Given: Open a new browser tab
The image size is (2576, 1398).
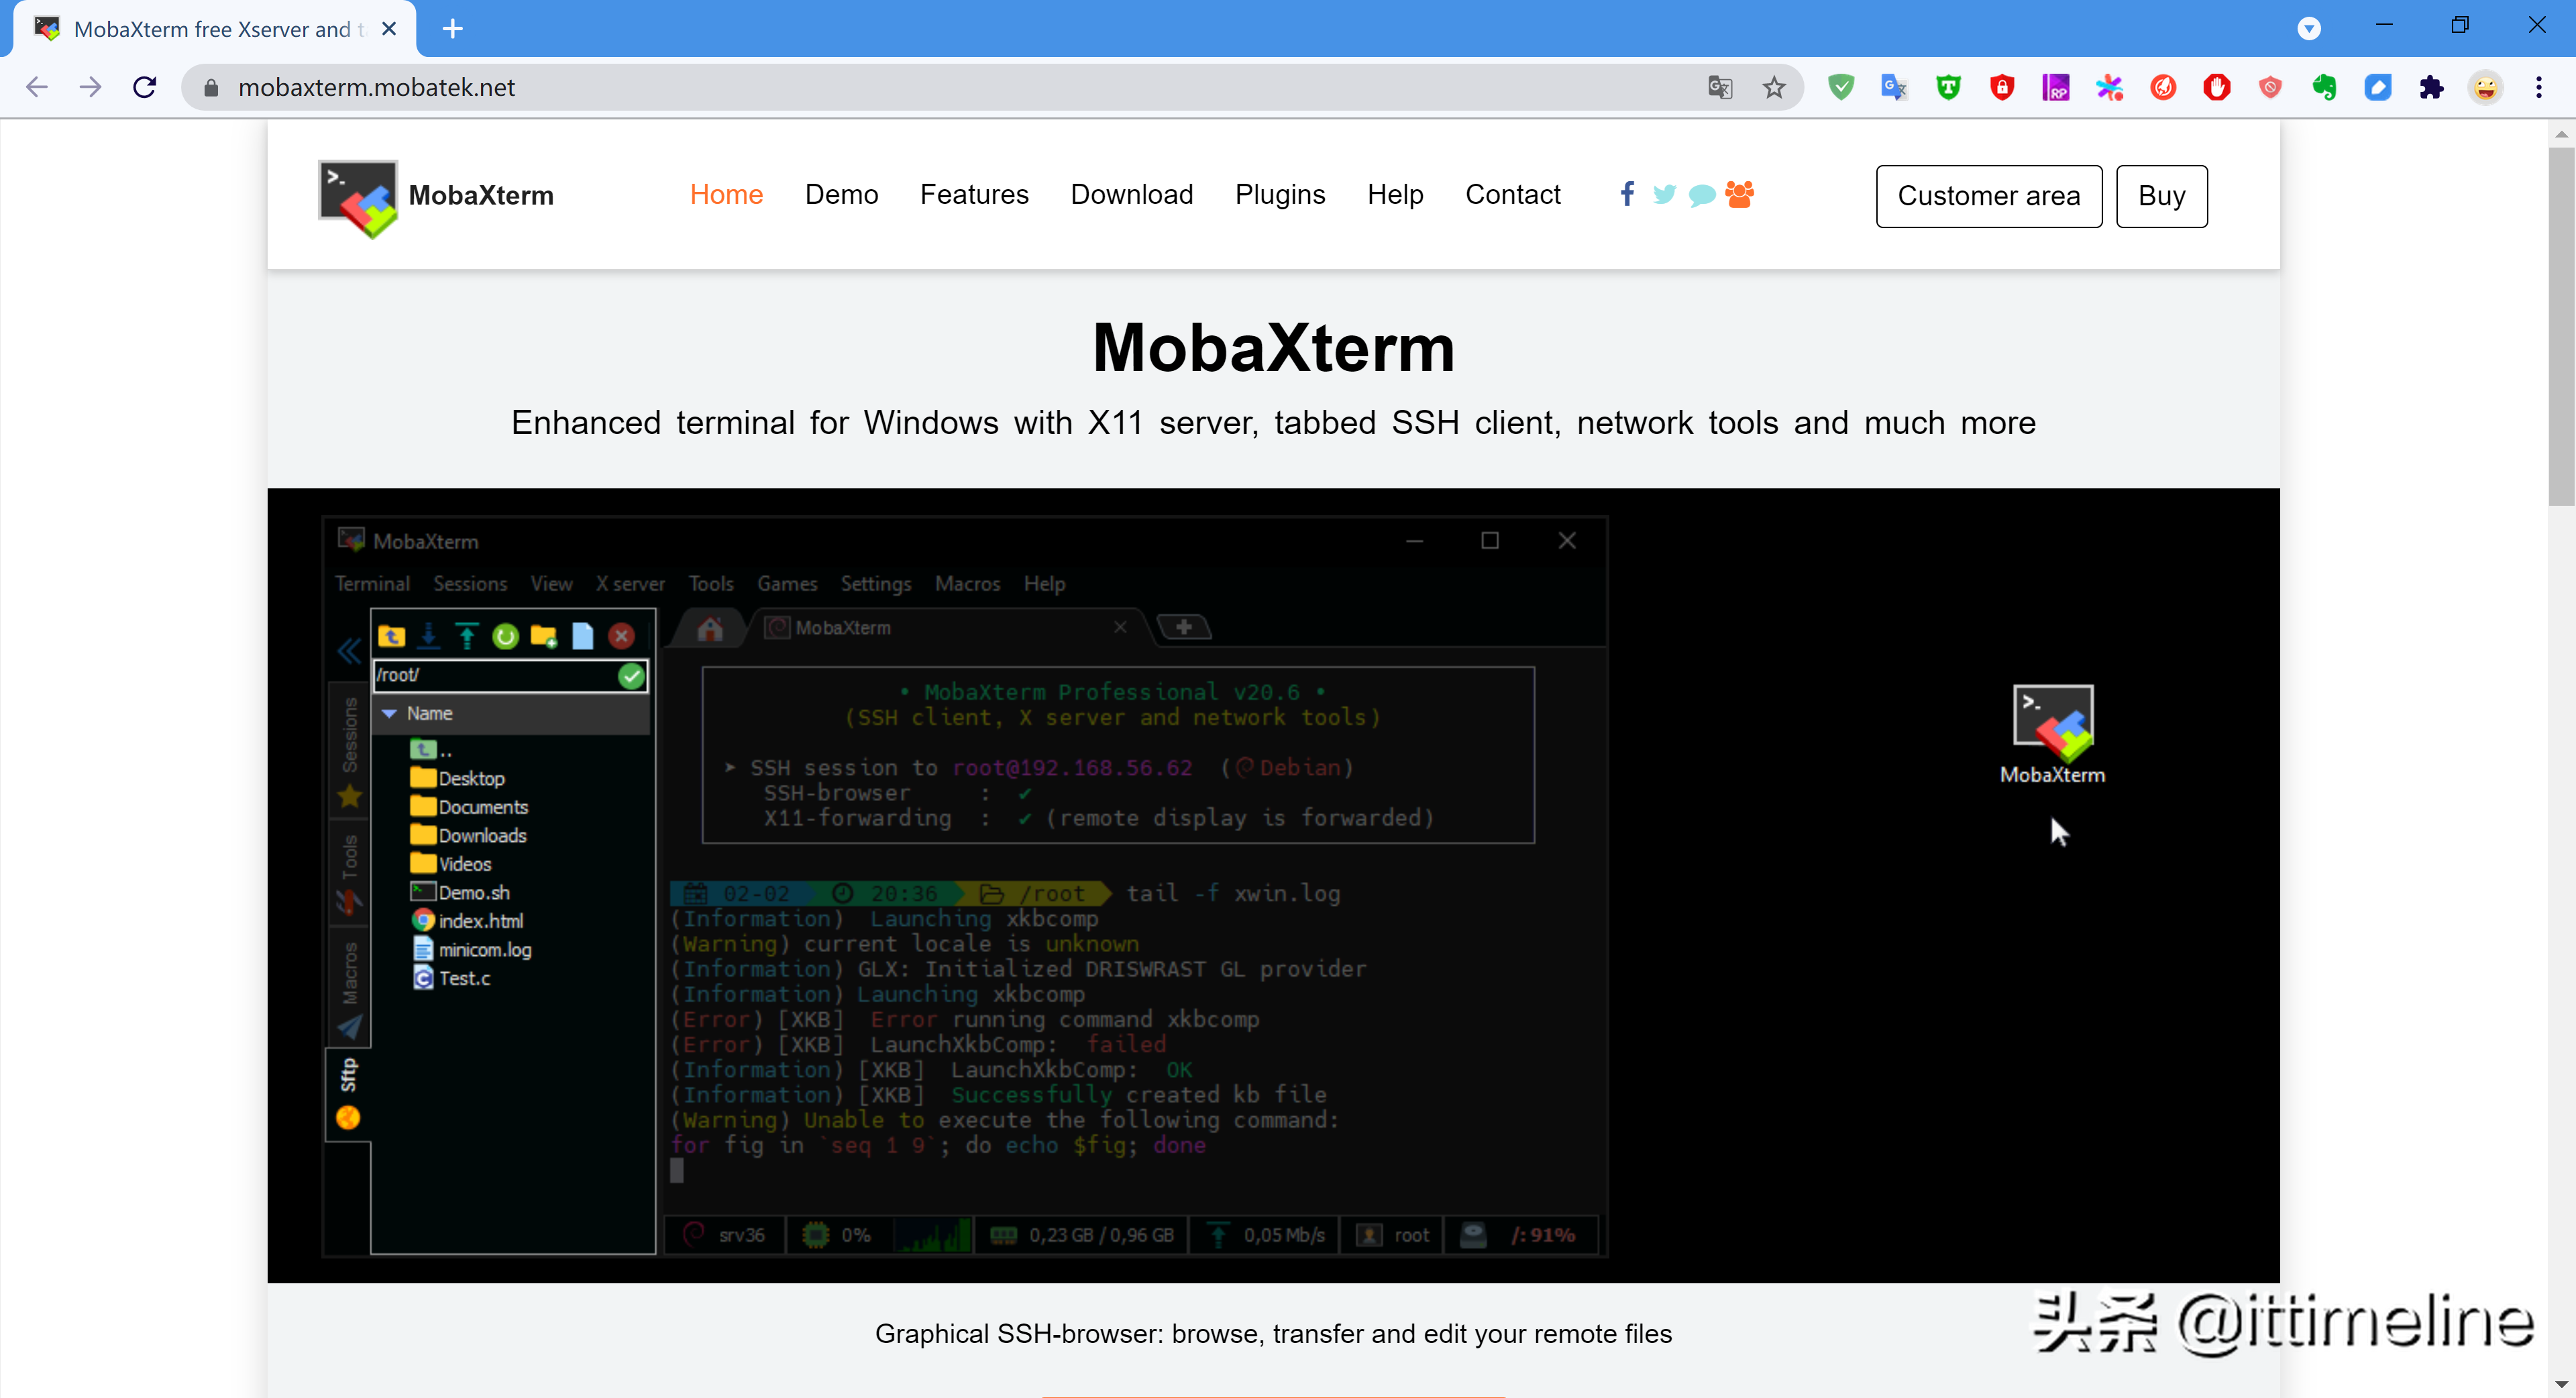Looking at the screenshot, I should tap(453, 29).
